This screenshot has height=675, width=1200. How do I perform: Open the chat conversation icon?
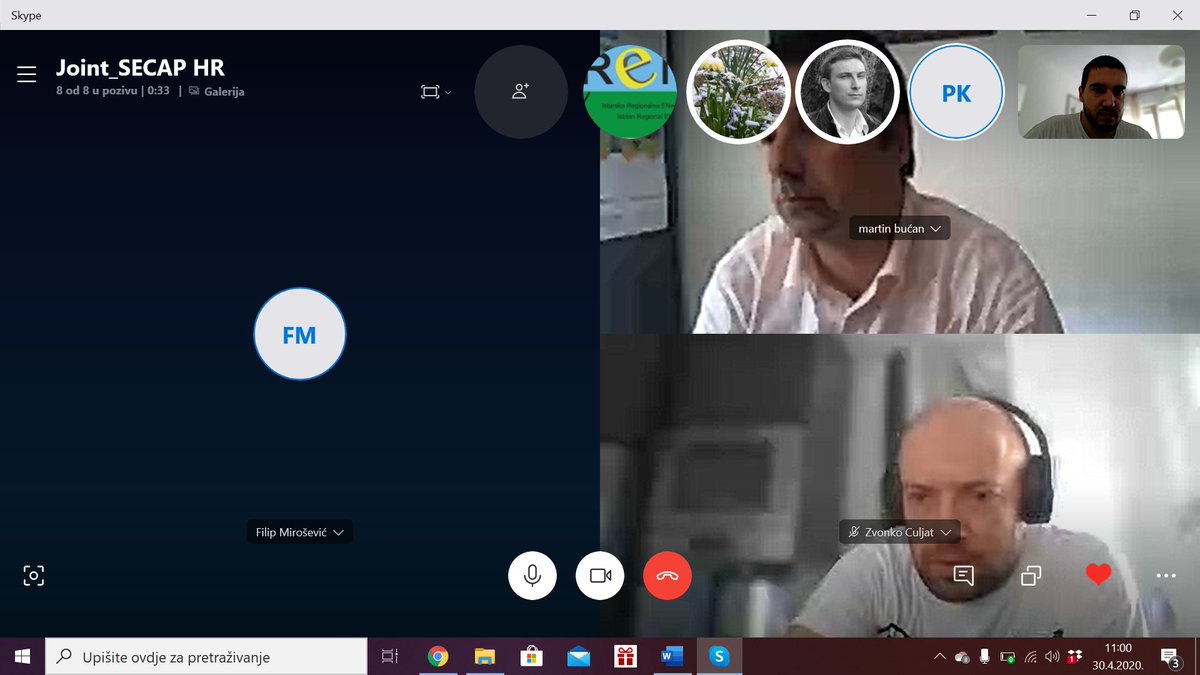click(964, 575)
